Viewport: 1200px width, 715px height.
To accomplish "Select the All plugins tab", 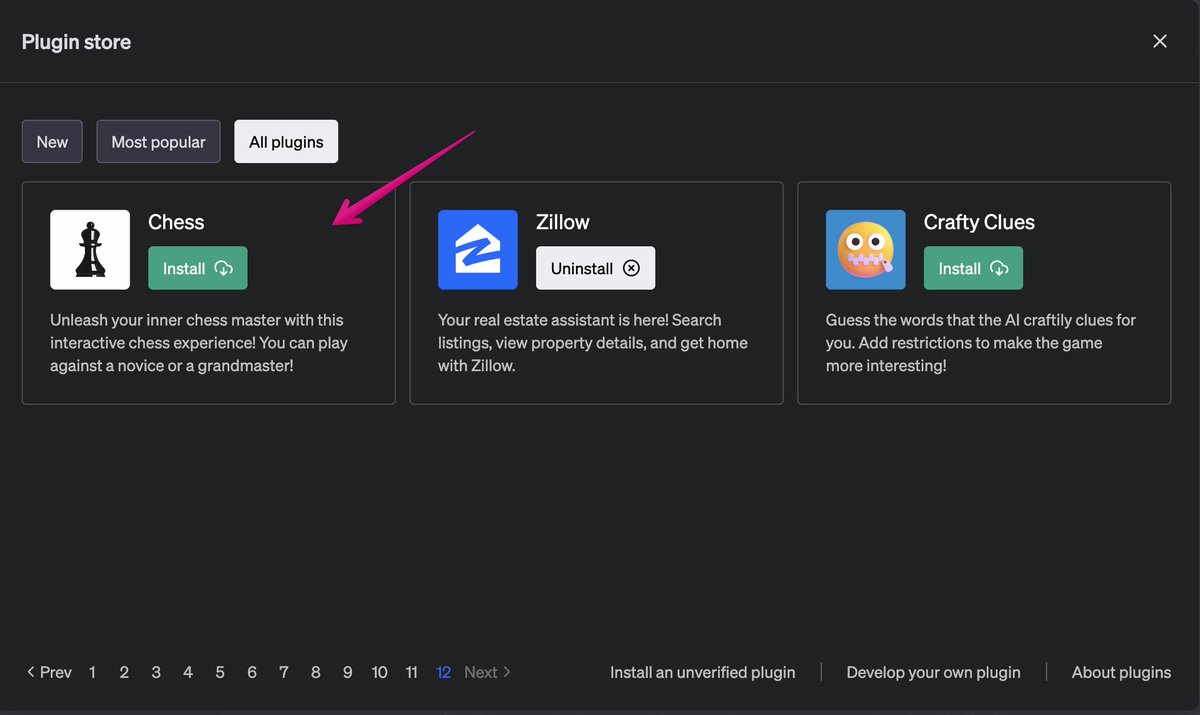I will [x=286, y=142].
